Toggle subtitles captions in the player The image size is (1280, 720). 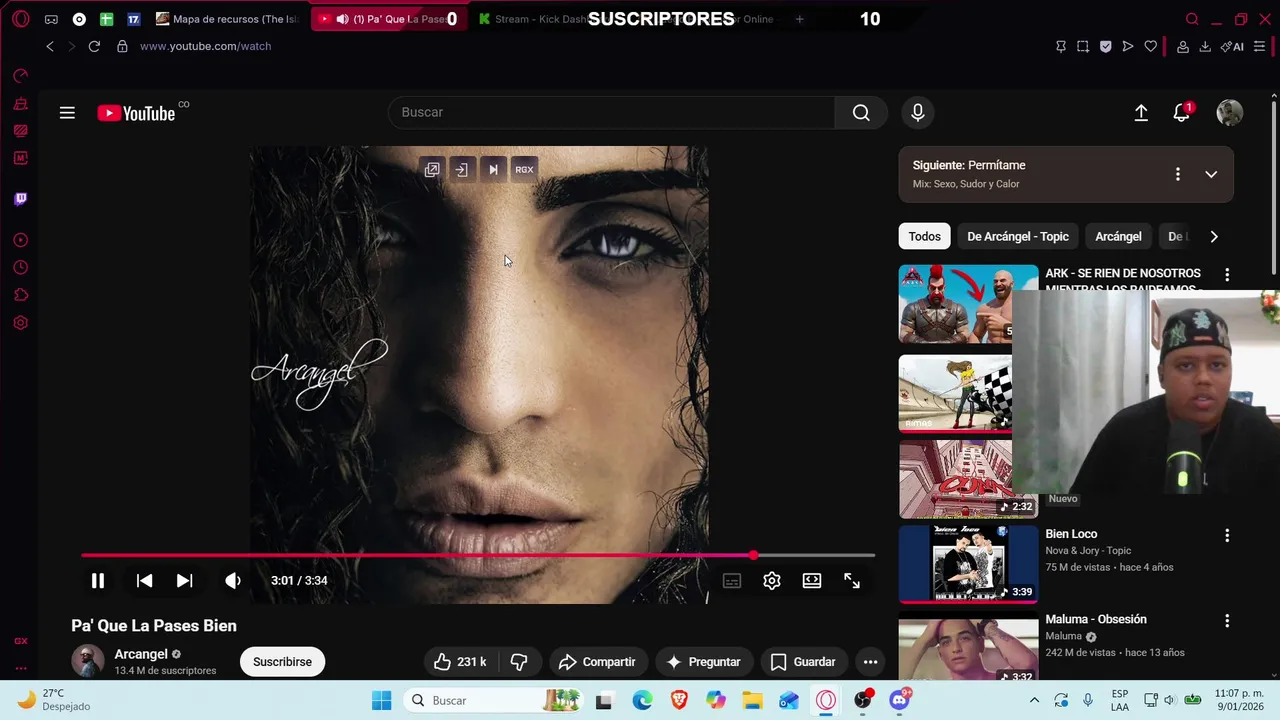[x=732, y=581]
